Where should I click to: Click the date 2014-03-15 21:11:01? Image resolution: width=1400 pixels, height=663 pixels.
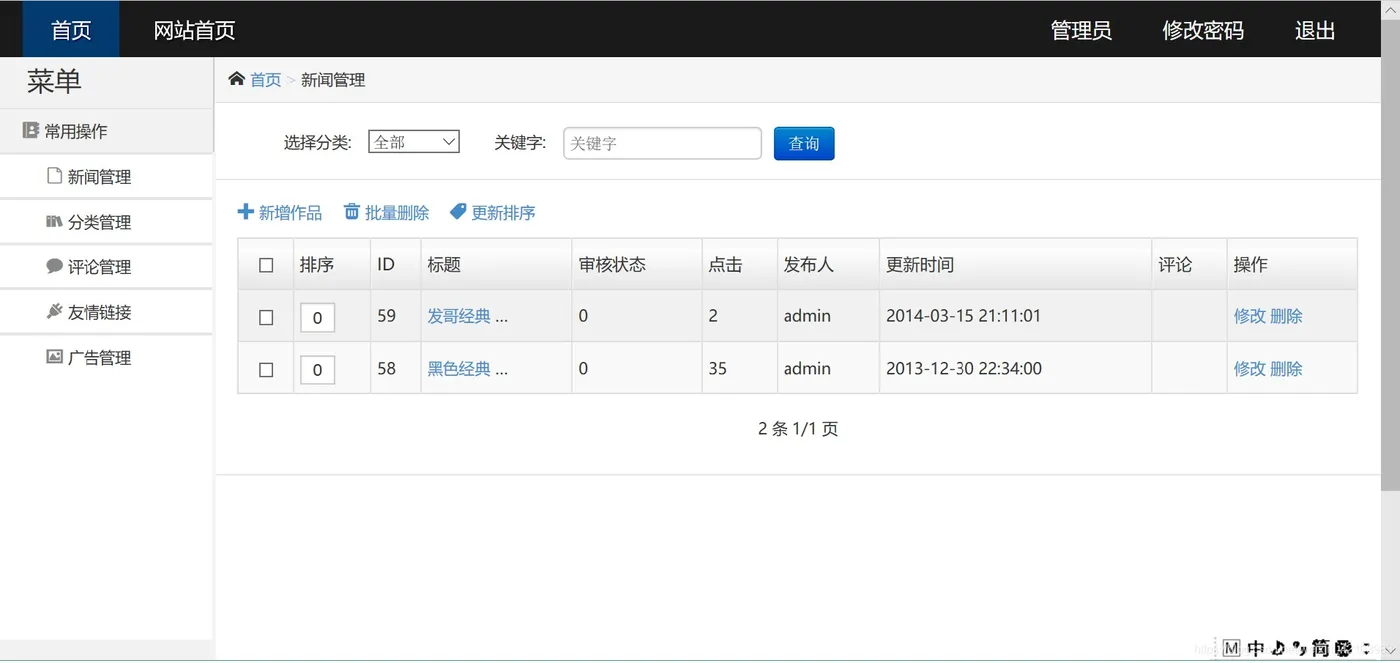963,316
